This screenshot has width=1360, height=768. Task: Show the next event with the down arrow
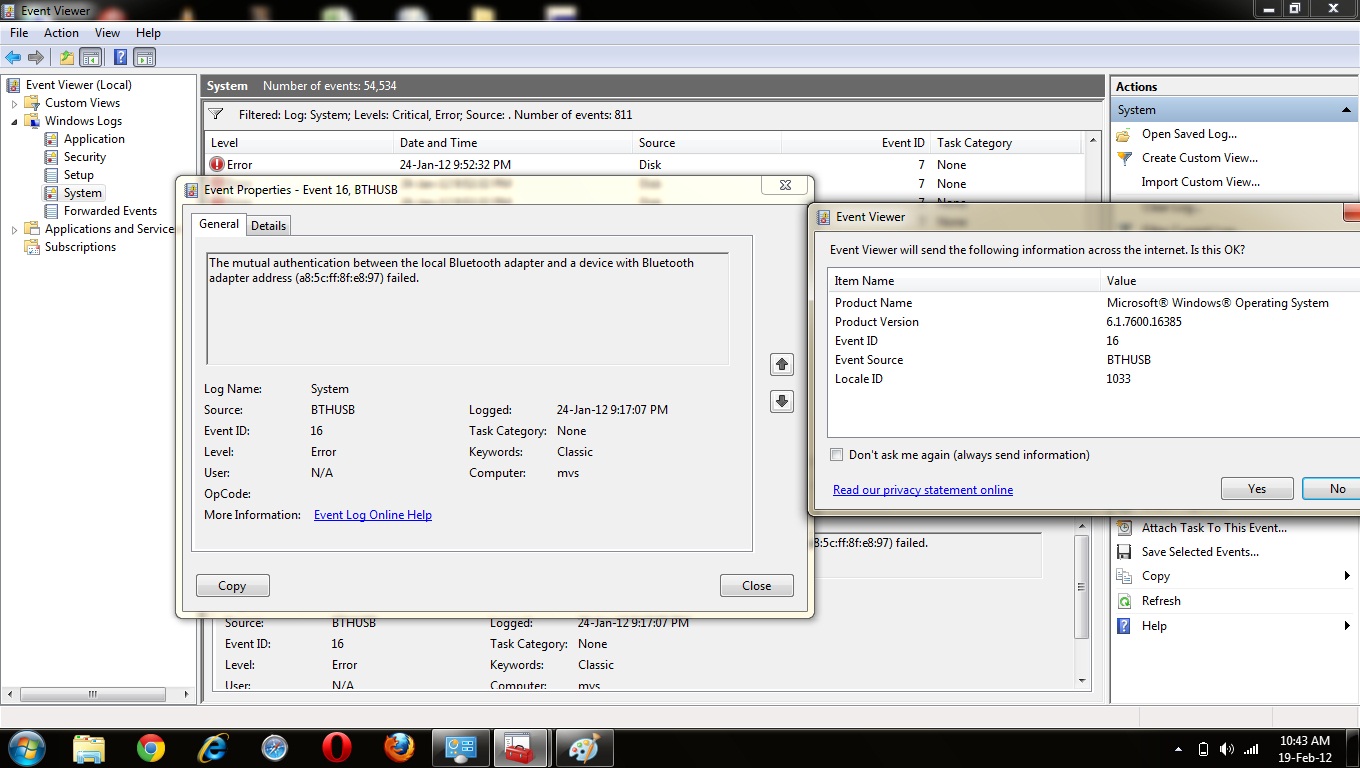782,401
